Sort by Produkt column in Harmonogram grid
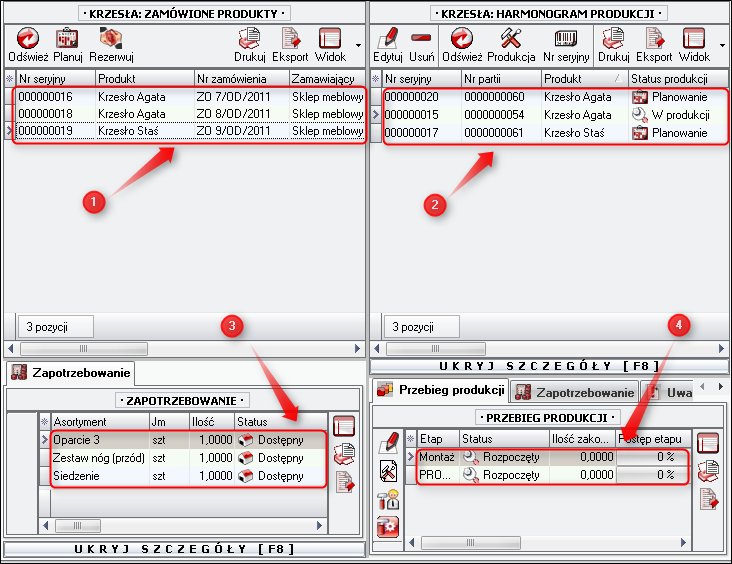Viewport: 732px width, 564px height. 584,78
